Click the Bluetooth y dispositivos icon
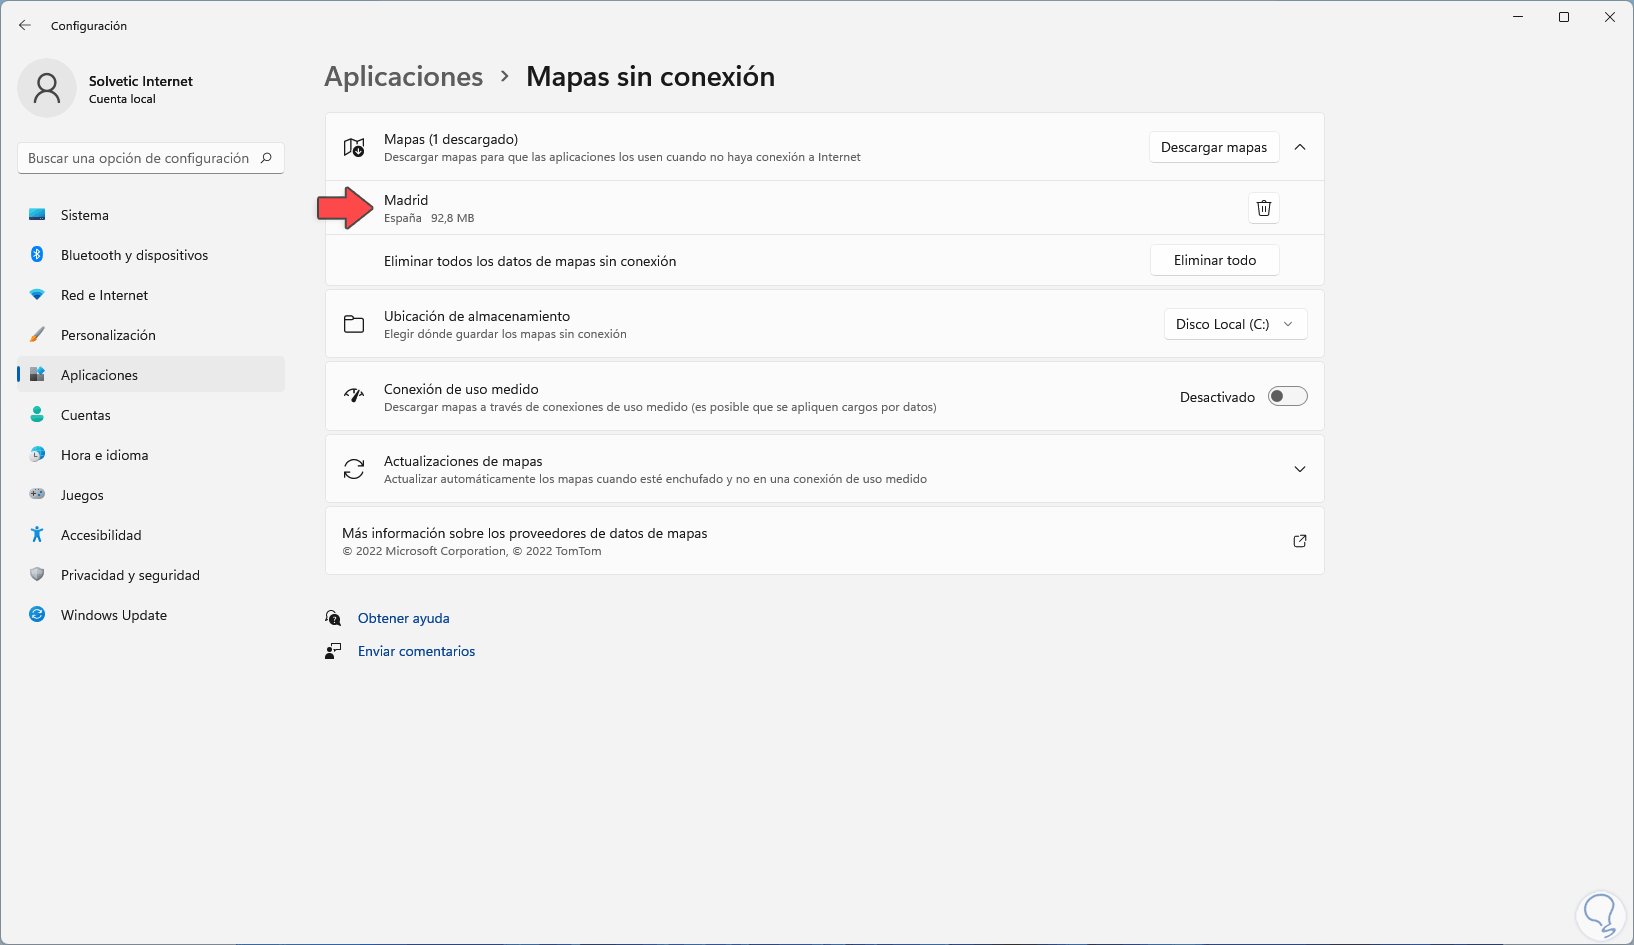The image size is (1634, 945). pyautogui.click(x=37, y=255)
